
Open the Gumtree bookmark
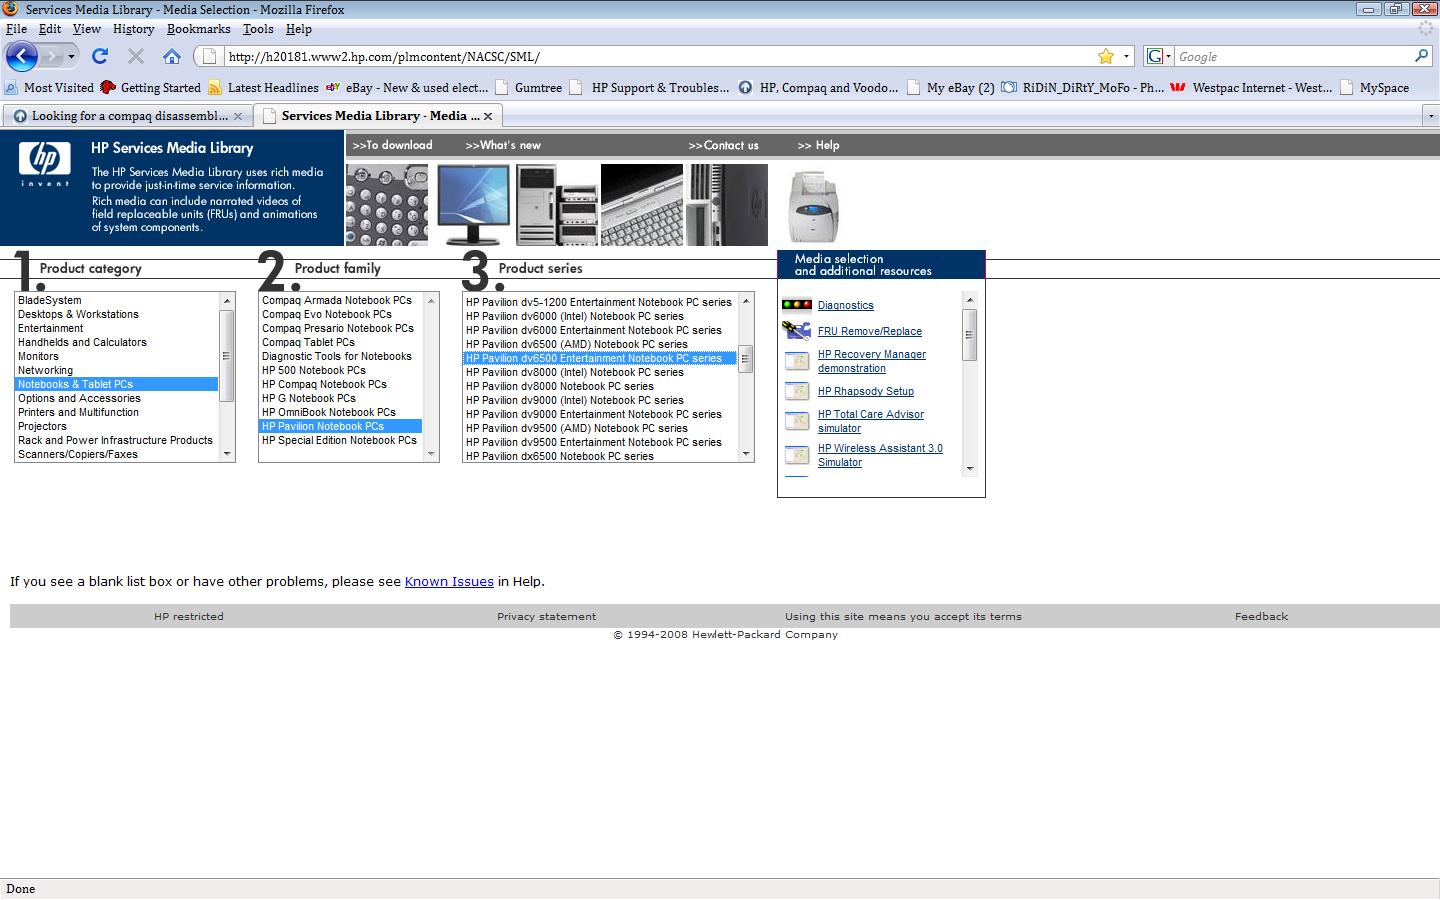point(528,88)
